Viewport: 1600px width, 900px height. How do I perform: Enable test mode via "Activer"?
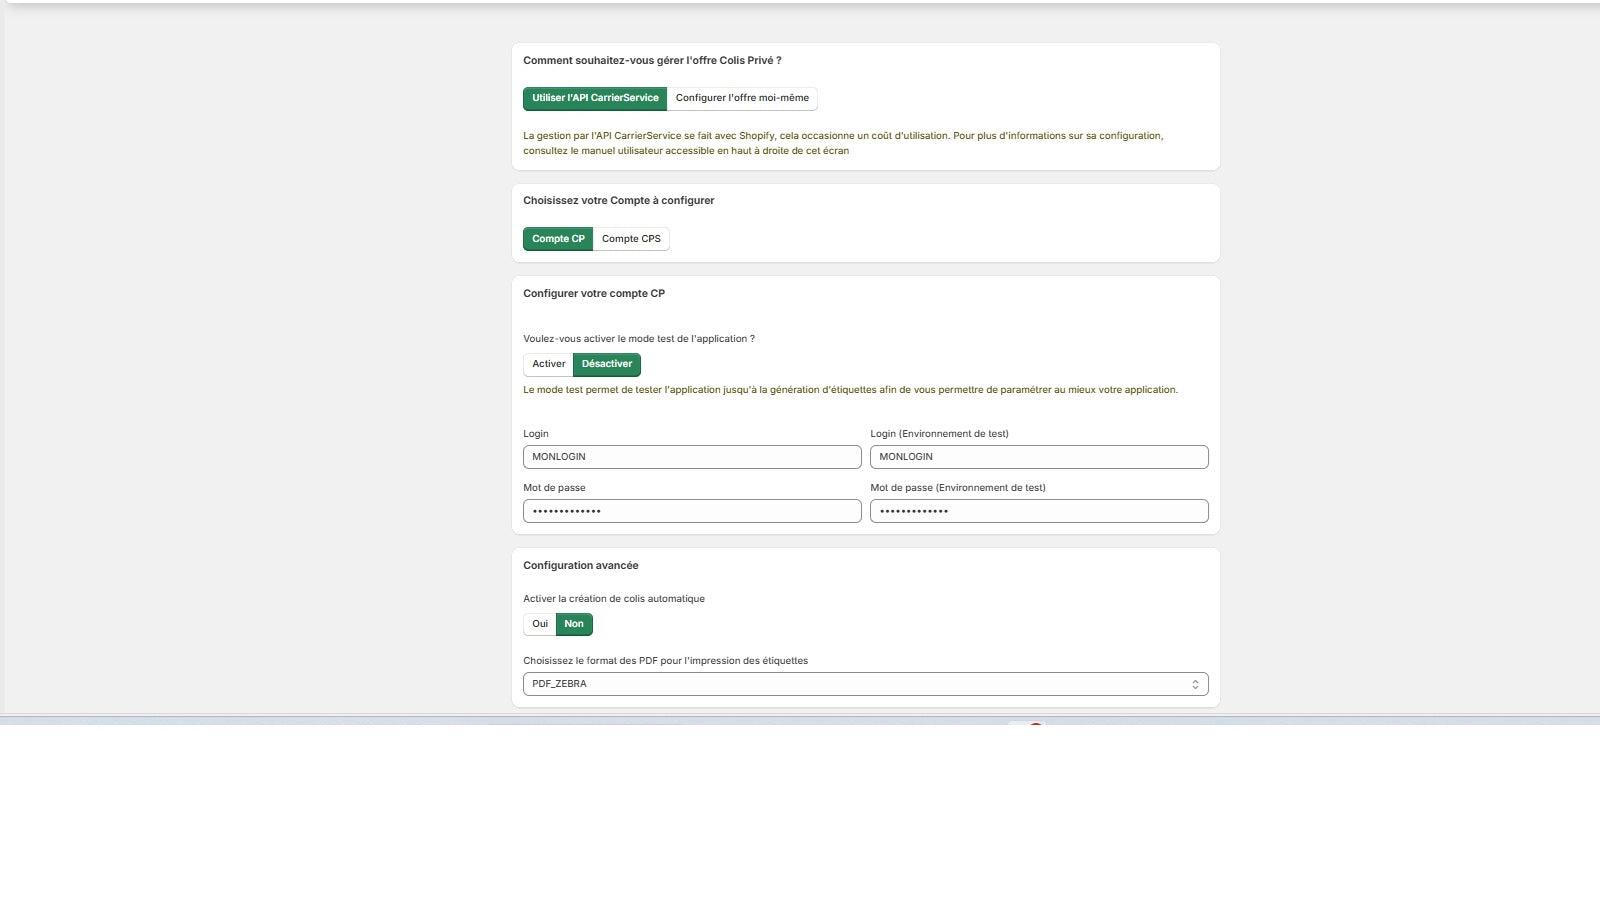tap(548, 364)
